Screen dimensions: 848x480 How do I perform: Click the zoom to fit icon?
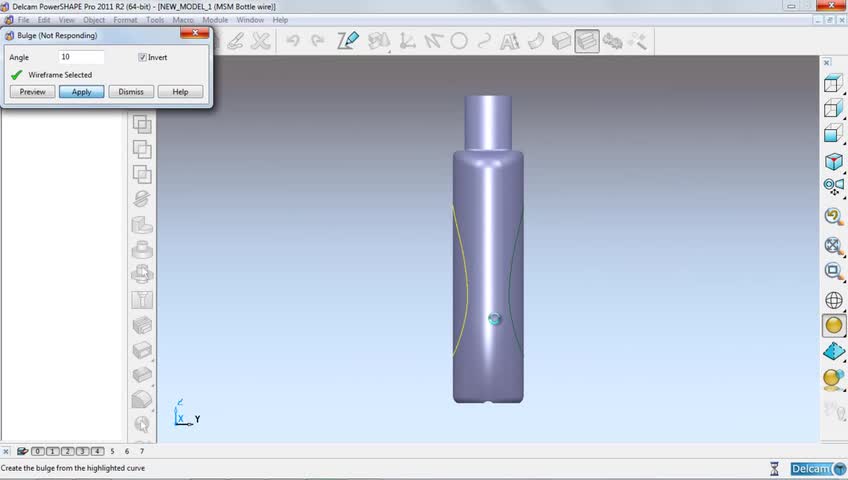point(833,245)
